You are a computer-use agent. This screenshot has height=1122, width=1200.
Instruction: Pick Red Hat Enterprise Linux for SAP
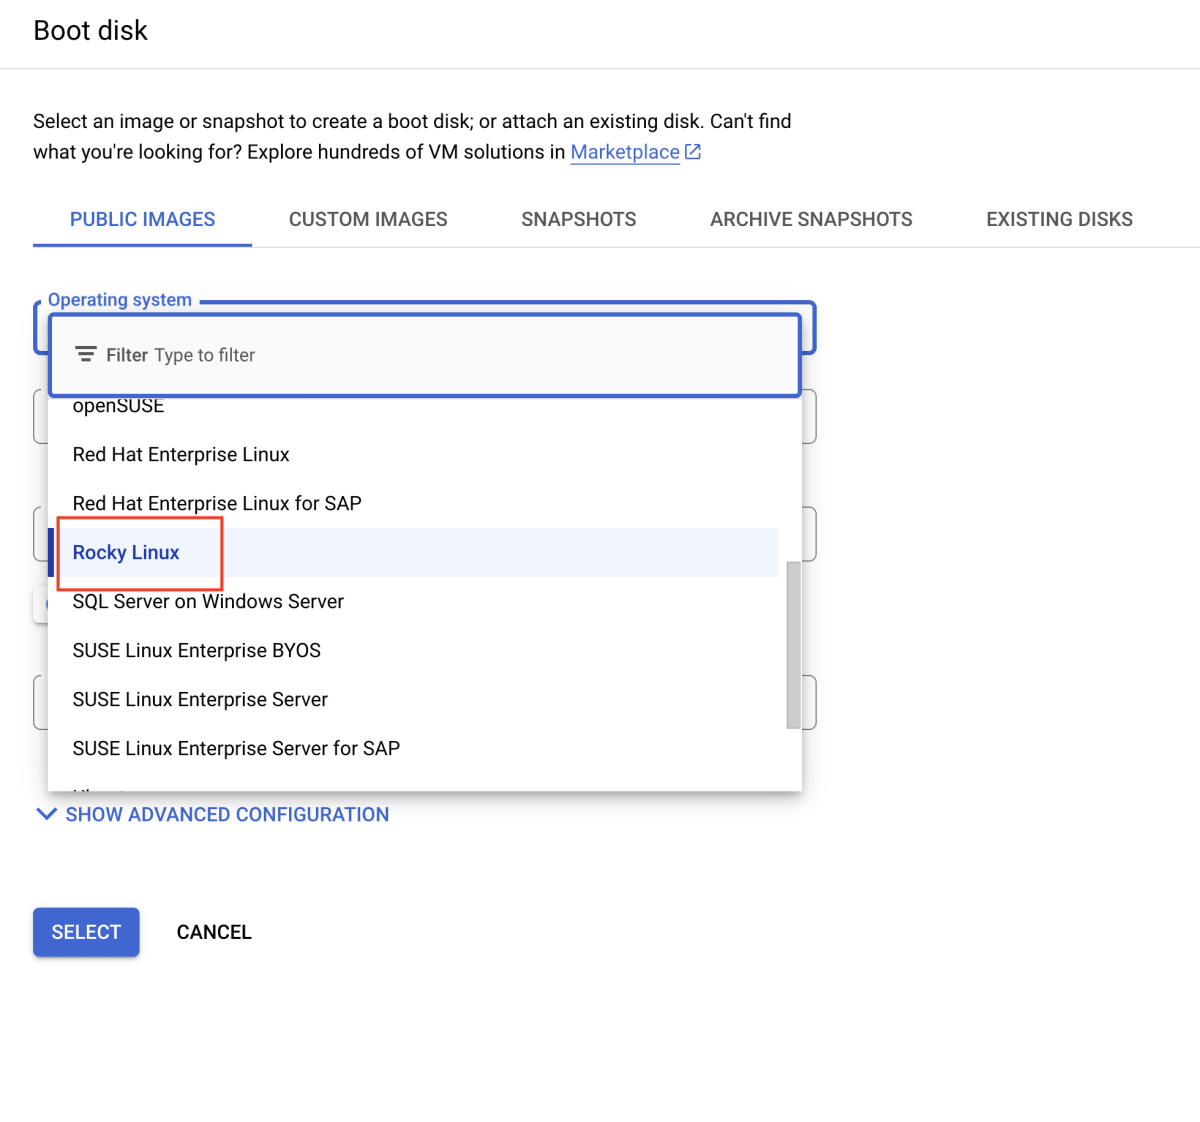[x=412, y=504]
